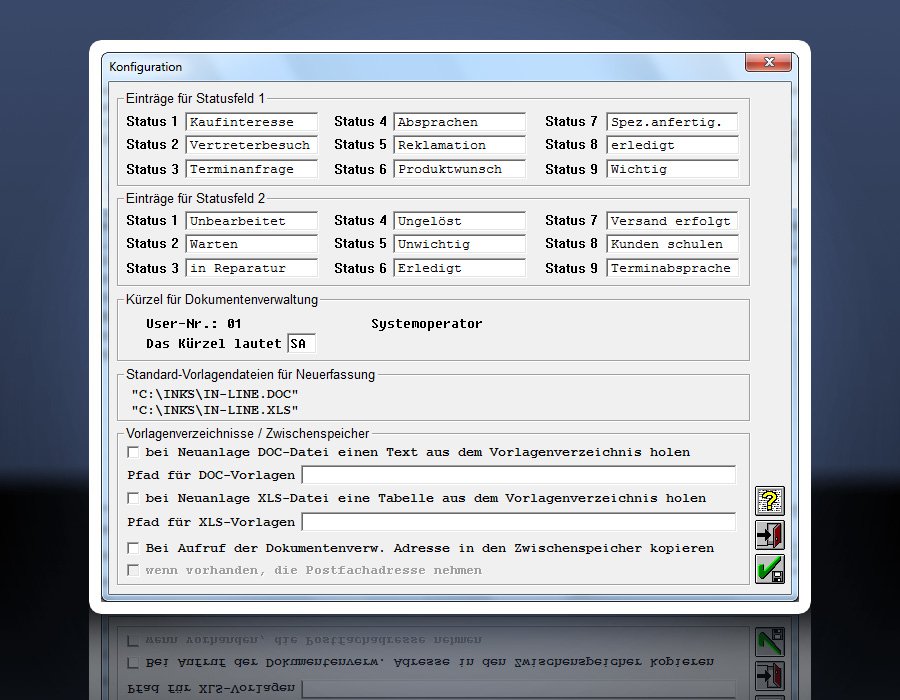900x700 pixels.
Task: Click the Kürzel für Dokumentenverwaltung heading
Action: tap(222, 300)
